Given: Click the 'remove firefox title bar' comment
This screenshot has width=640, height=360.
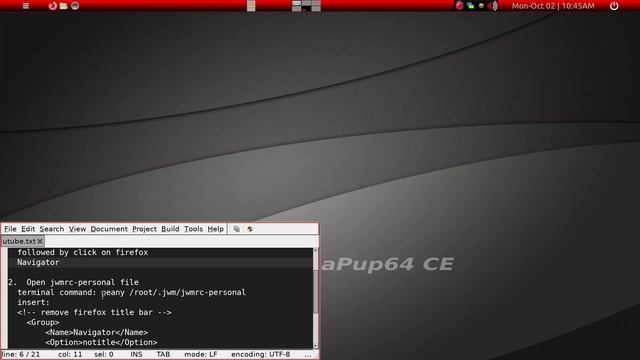Looking at the screenshot, I should [94, 312].
